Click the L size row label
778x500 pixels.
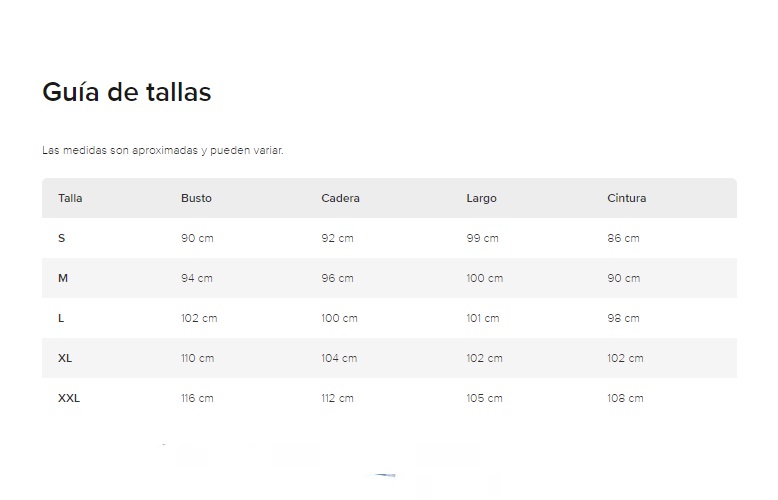coord(61,318)
